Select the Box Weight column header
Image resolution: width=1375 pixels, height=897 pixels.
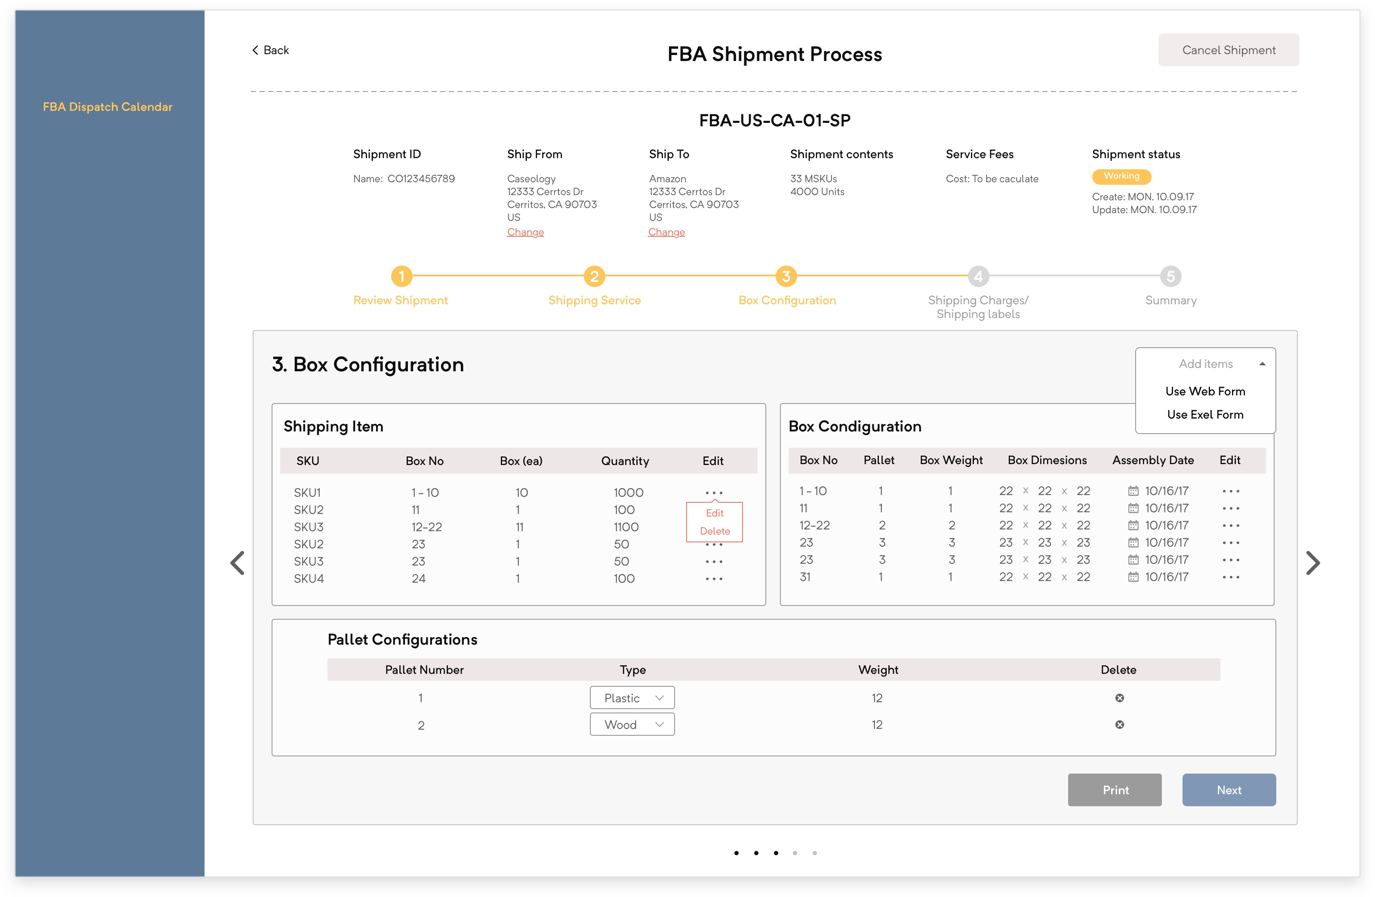pyautogui.click(x=951, y=460)
